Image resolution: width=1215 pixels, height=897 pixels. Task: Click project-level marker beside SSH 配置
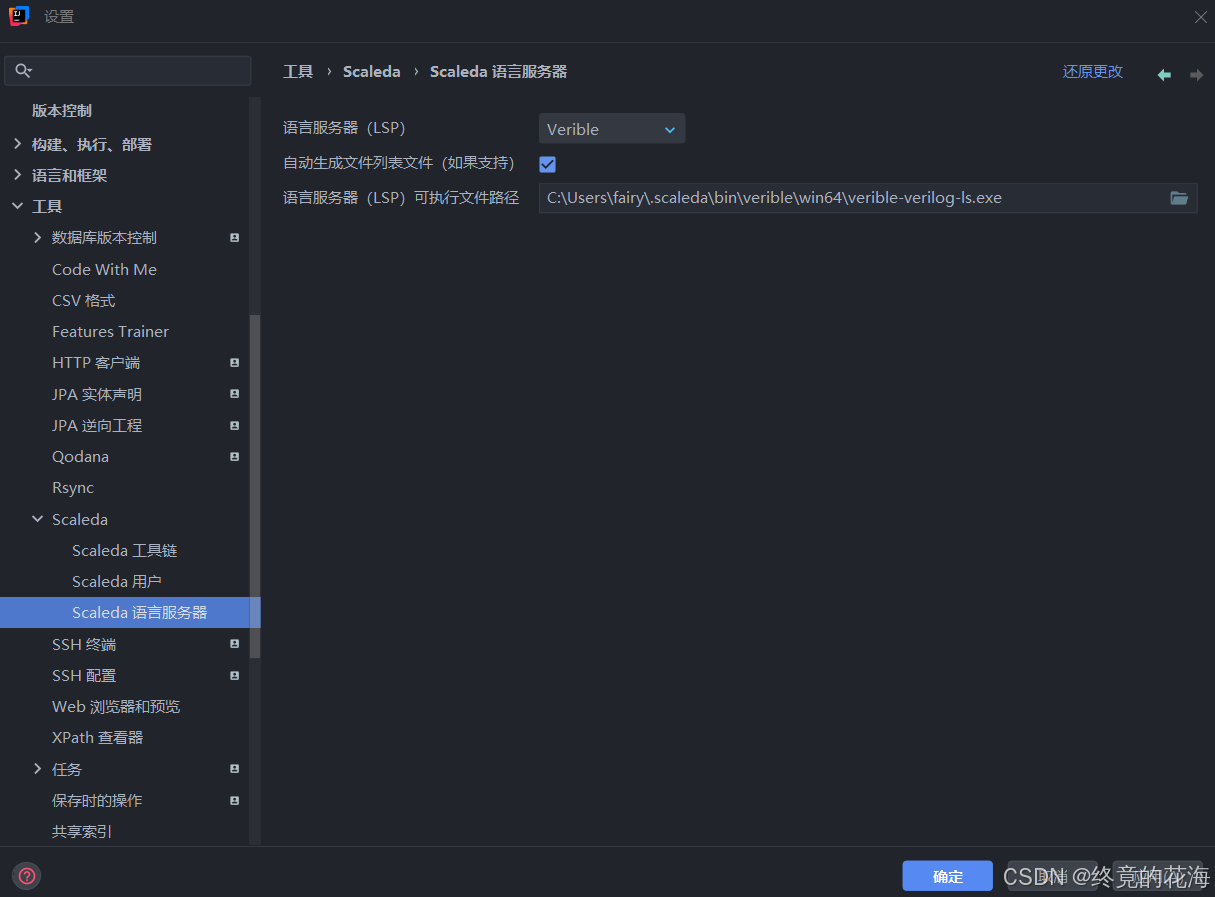234,675
